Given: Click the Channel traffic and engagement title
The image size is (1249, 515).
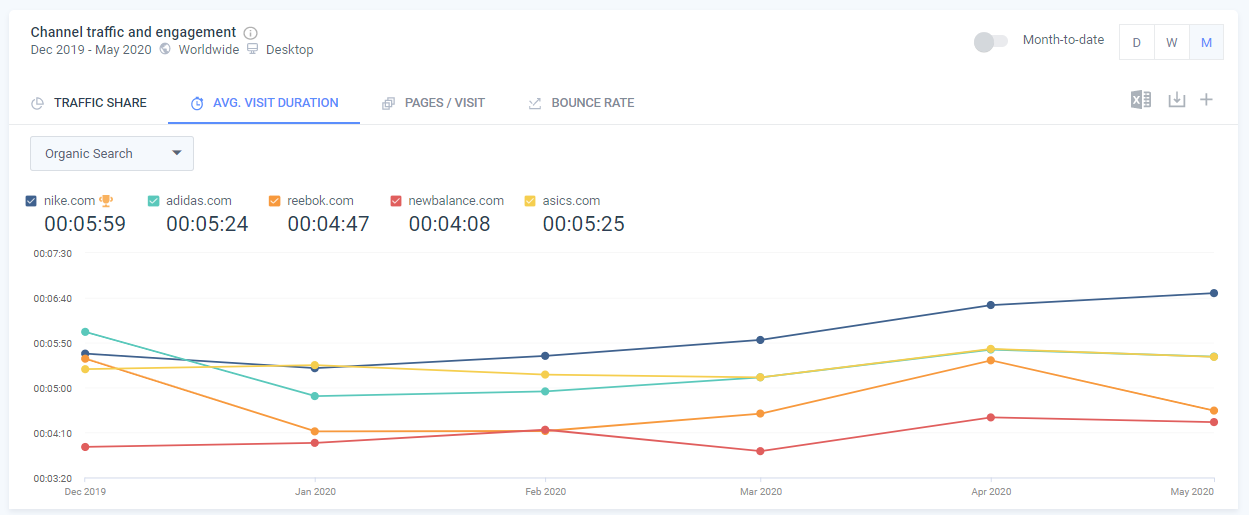Looking at the screenshot, I should click(x=134, y=32).
